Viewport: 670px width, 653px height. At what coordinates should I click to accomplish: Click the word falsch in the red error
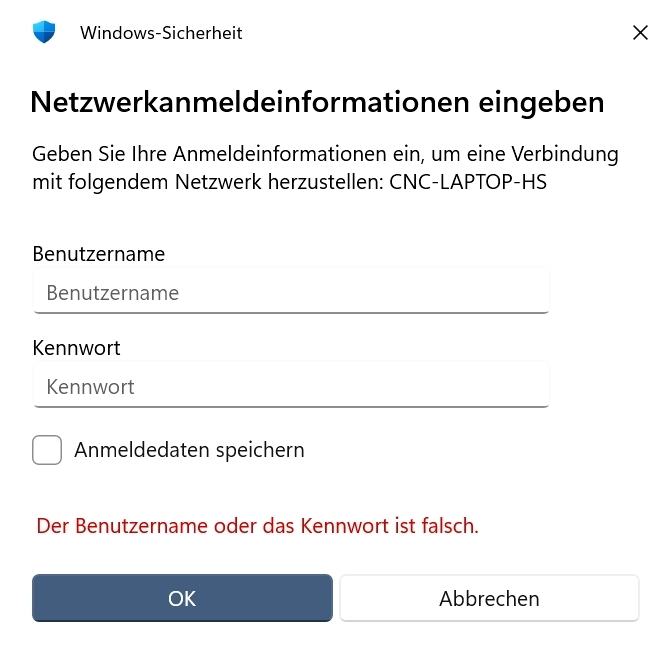click(447, 525)
